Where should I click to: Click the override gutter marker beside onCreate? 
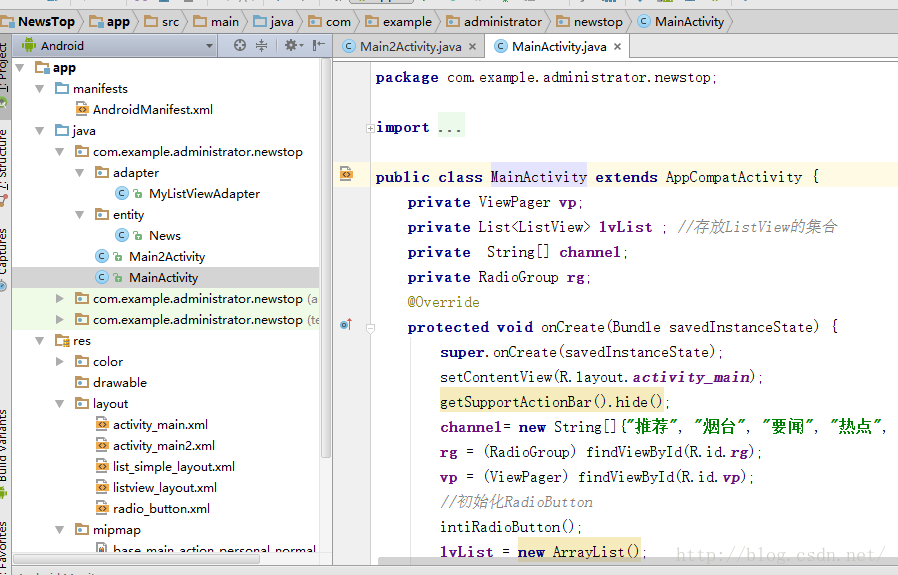click(x=346, y=325)
